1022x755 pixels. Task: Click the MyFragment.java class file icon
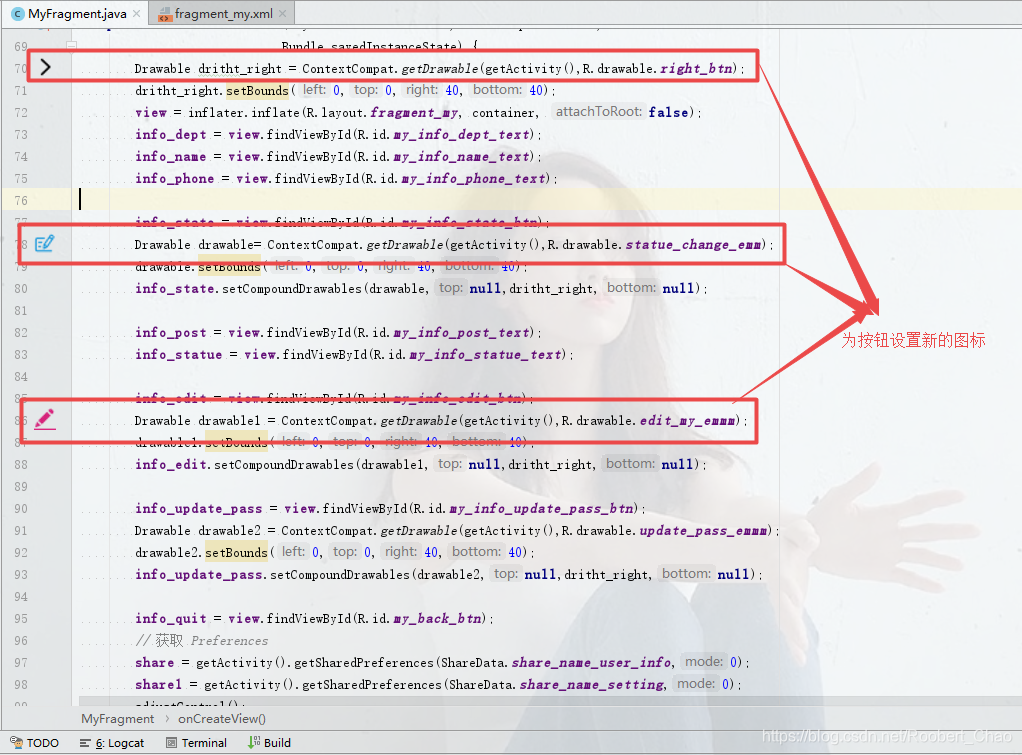[18, 14]
